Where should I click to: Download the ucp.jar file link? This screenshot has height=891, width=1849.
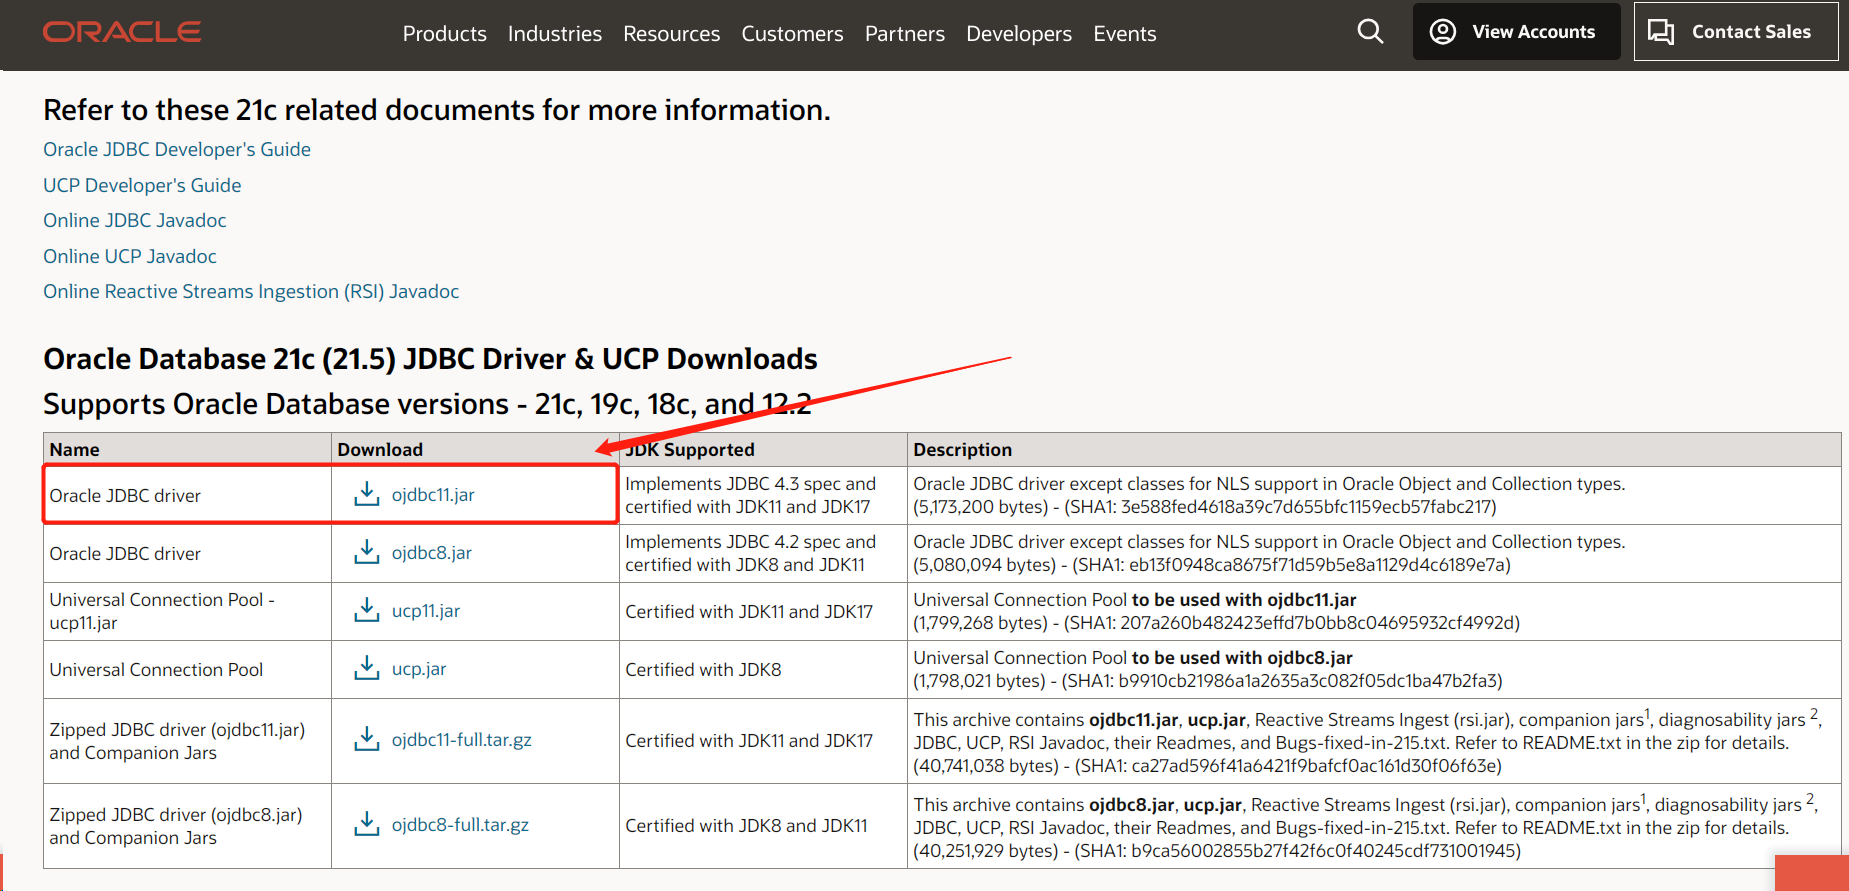pyautogui.click(x=419, y=669)
